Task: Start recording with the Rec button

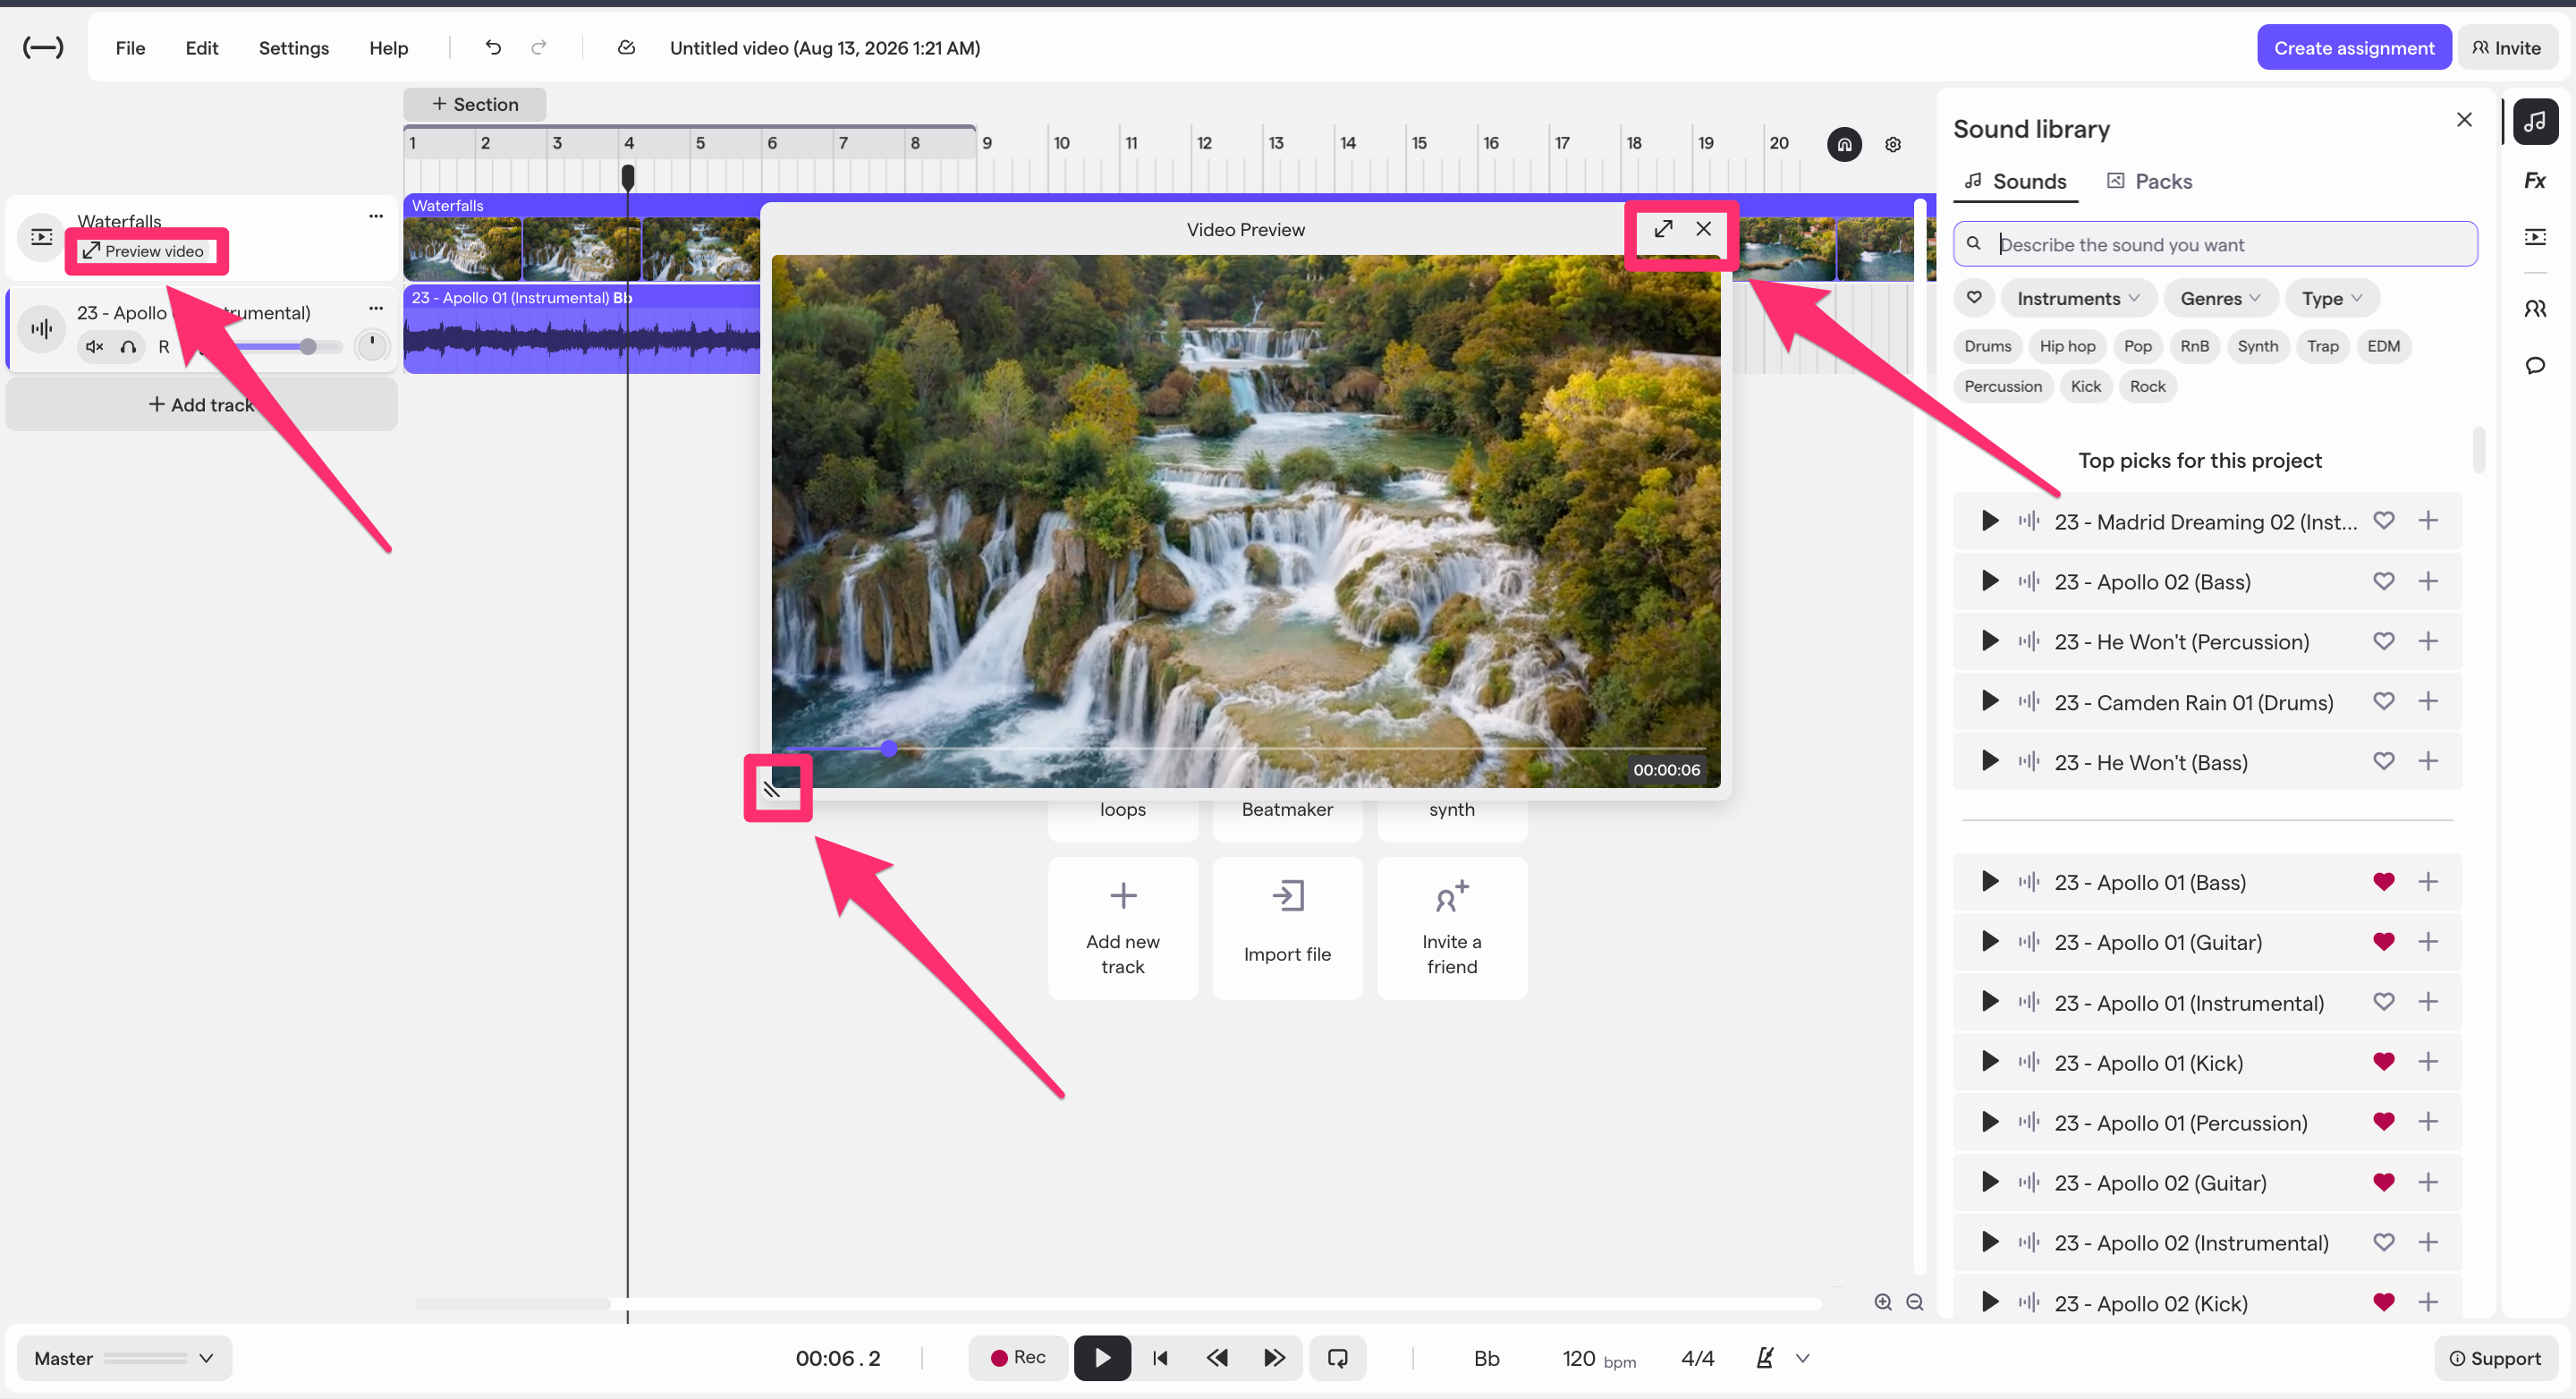Action: coord(1017,1357)
